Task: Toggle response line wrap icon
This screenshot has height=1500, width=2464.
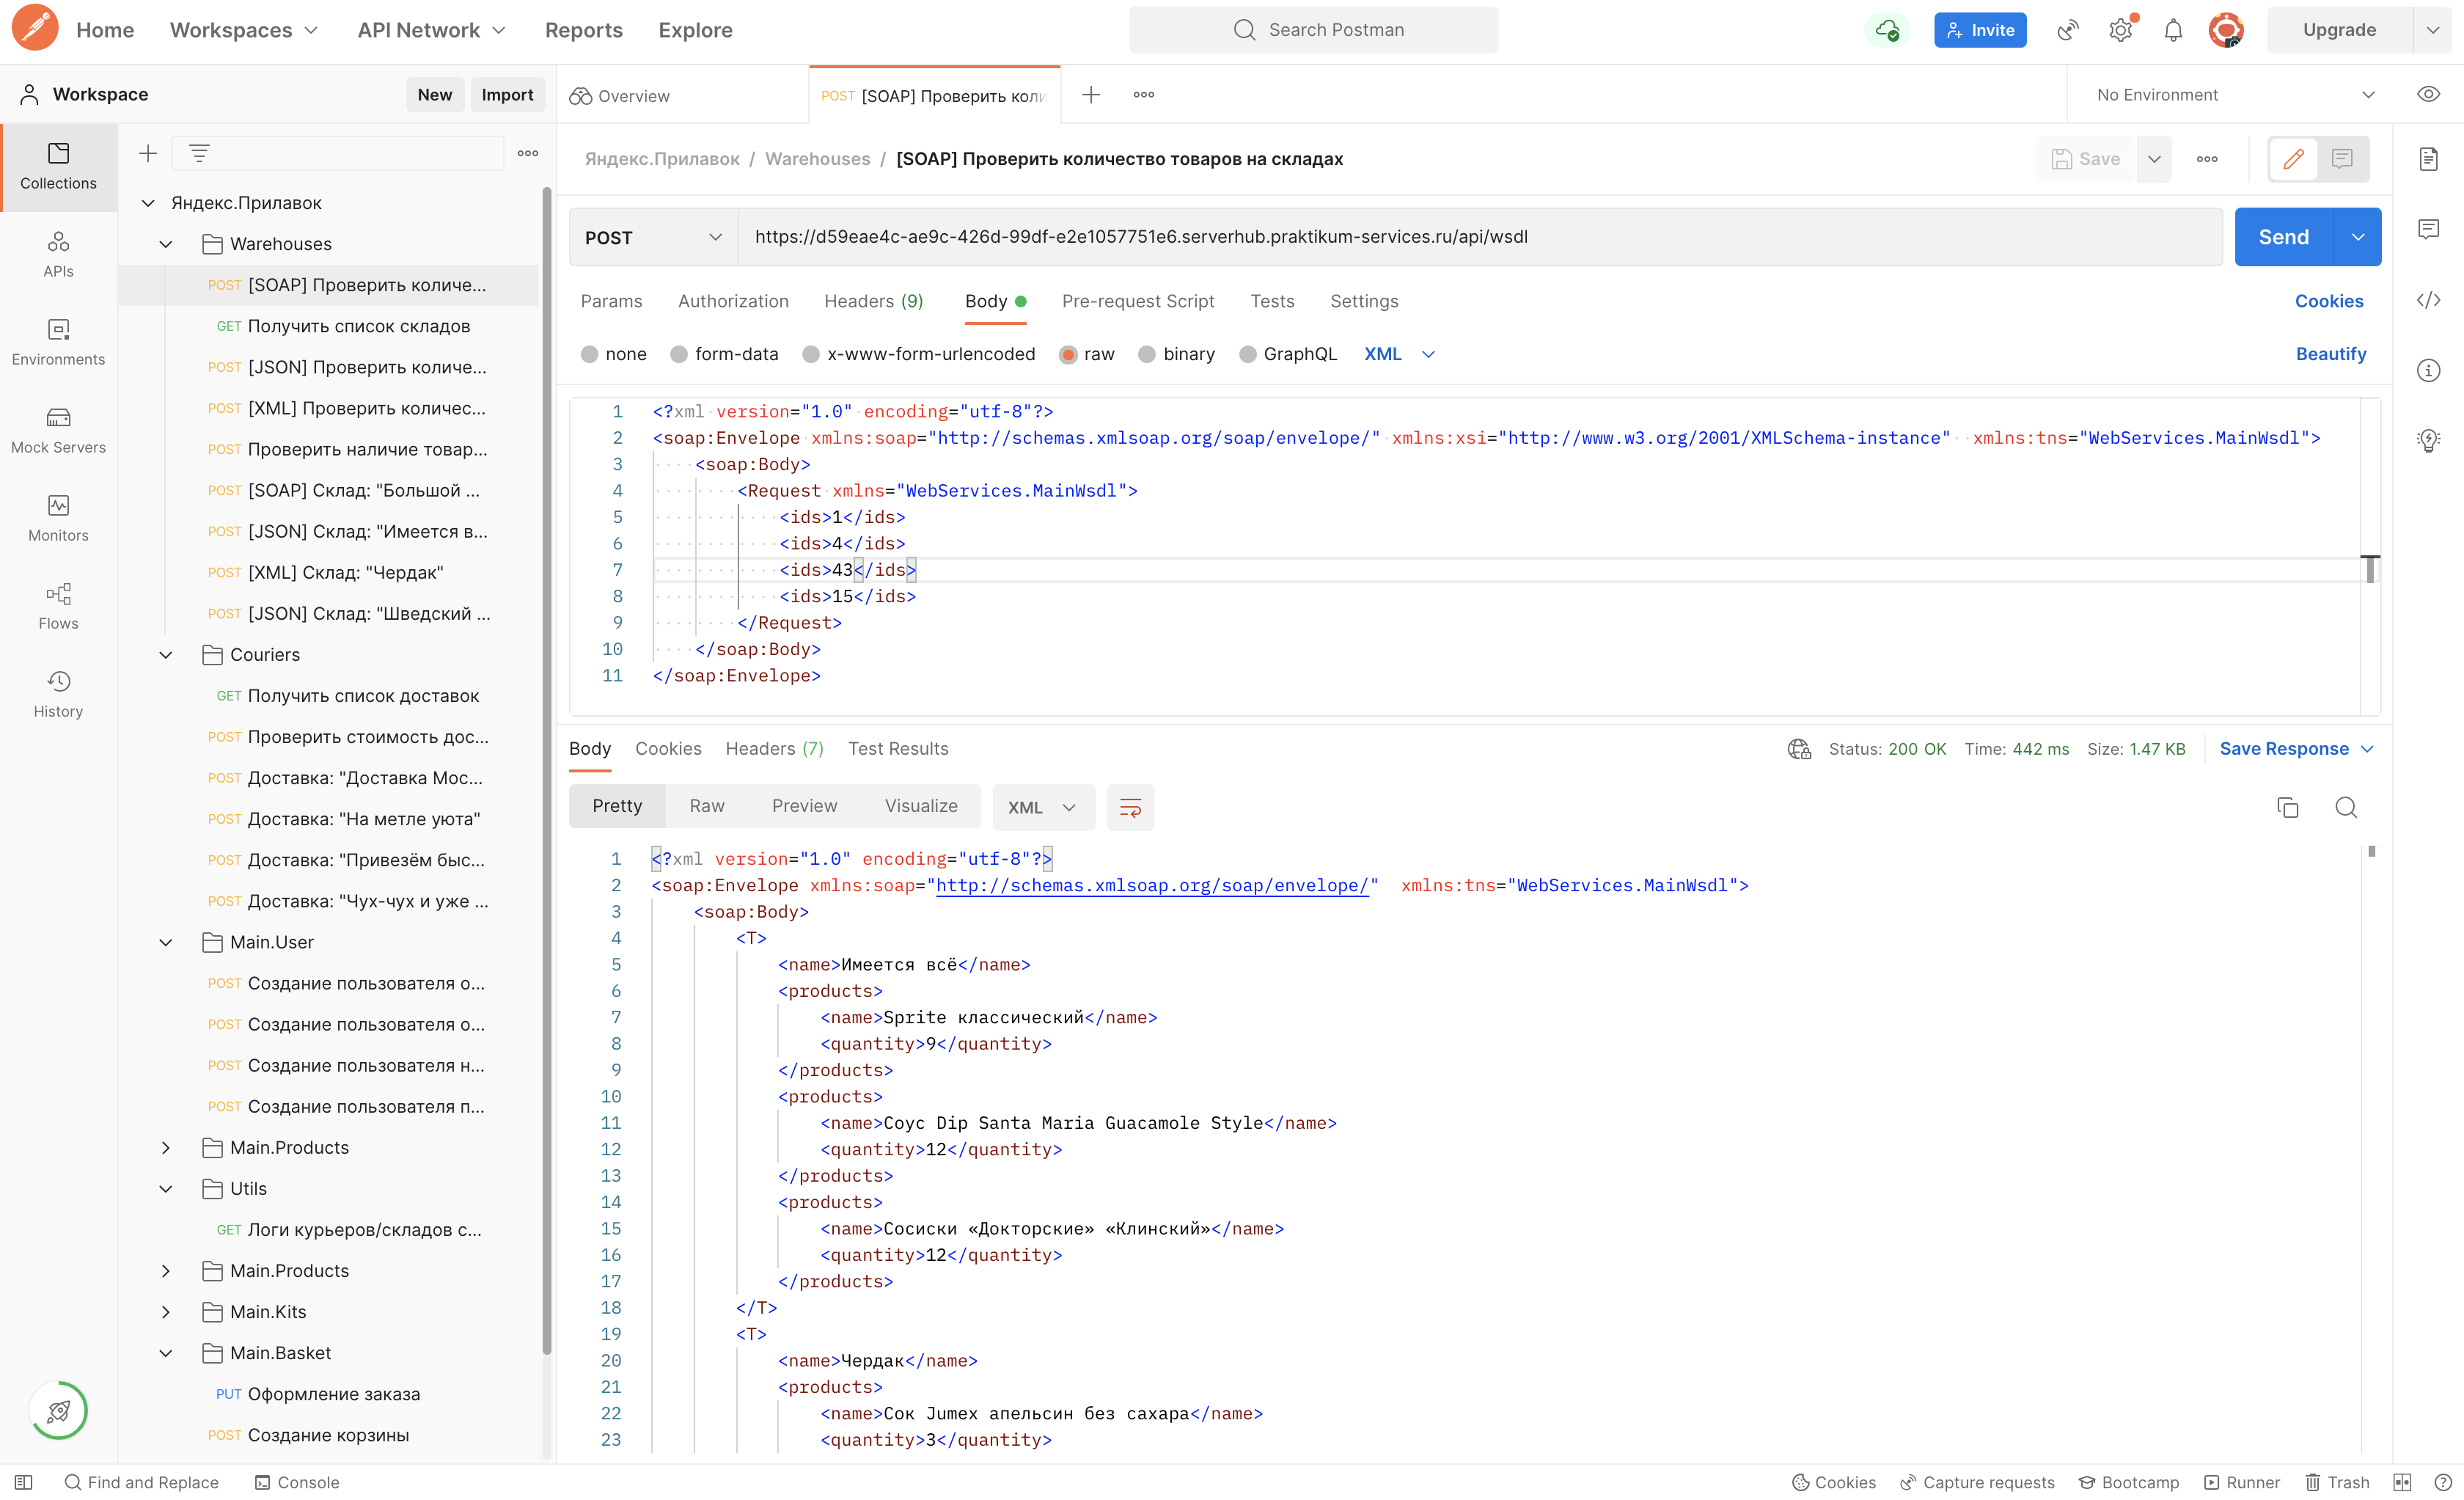Action: click(x=1130, y=807)
